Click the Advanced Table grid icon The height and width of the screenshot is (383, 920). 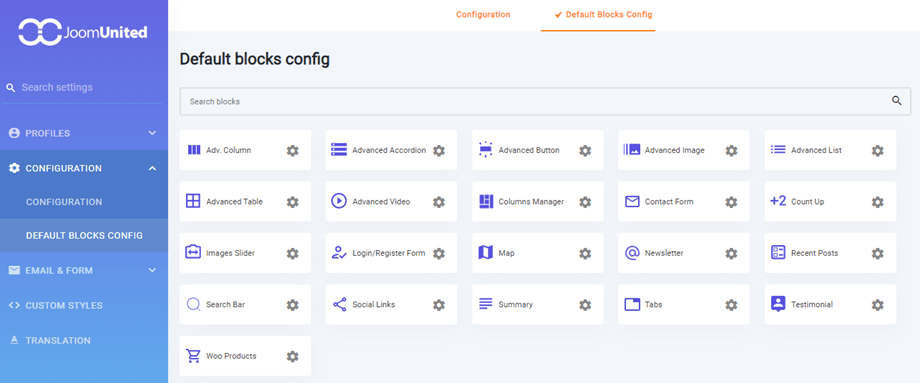(x=193, y=201)
